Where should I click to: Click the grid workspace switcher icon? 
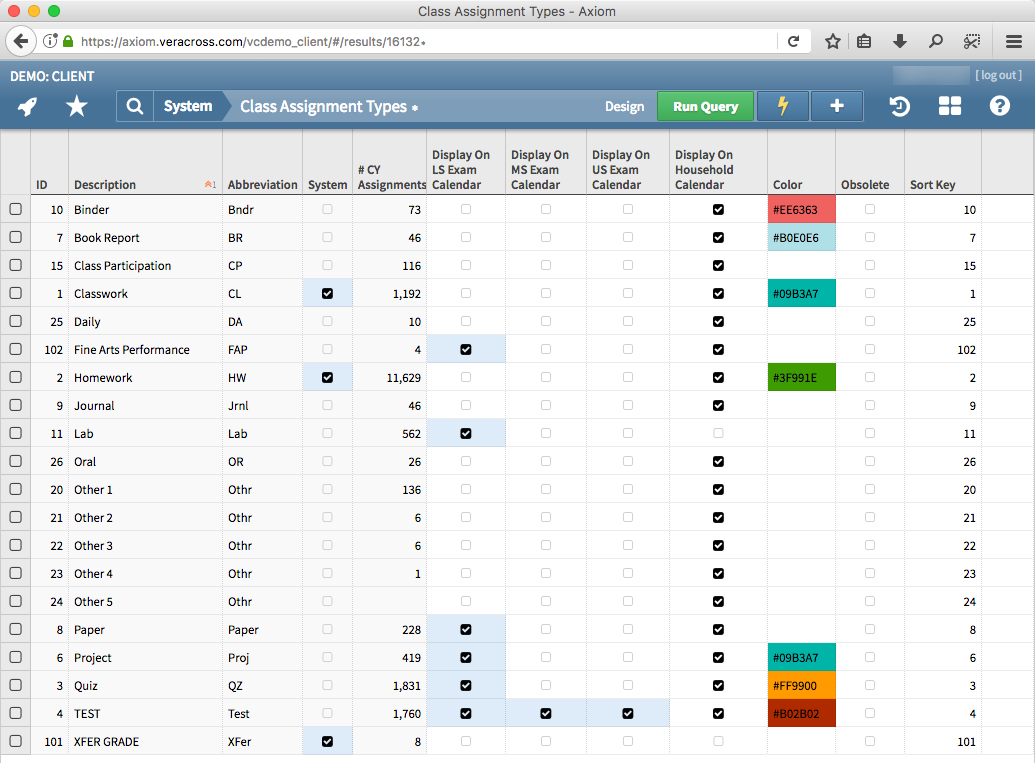[x=949, y=105]
